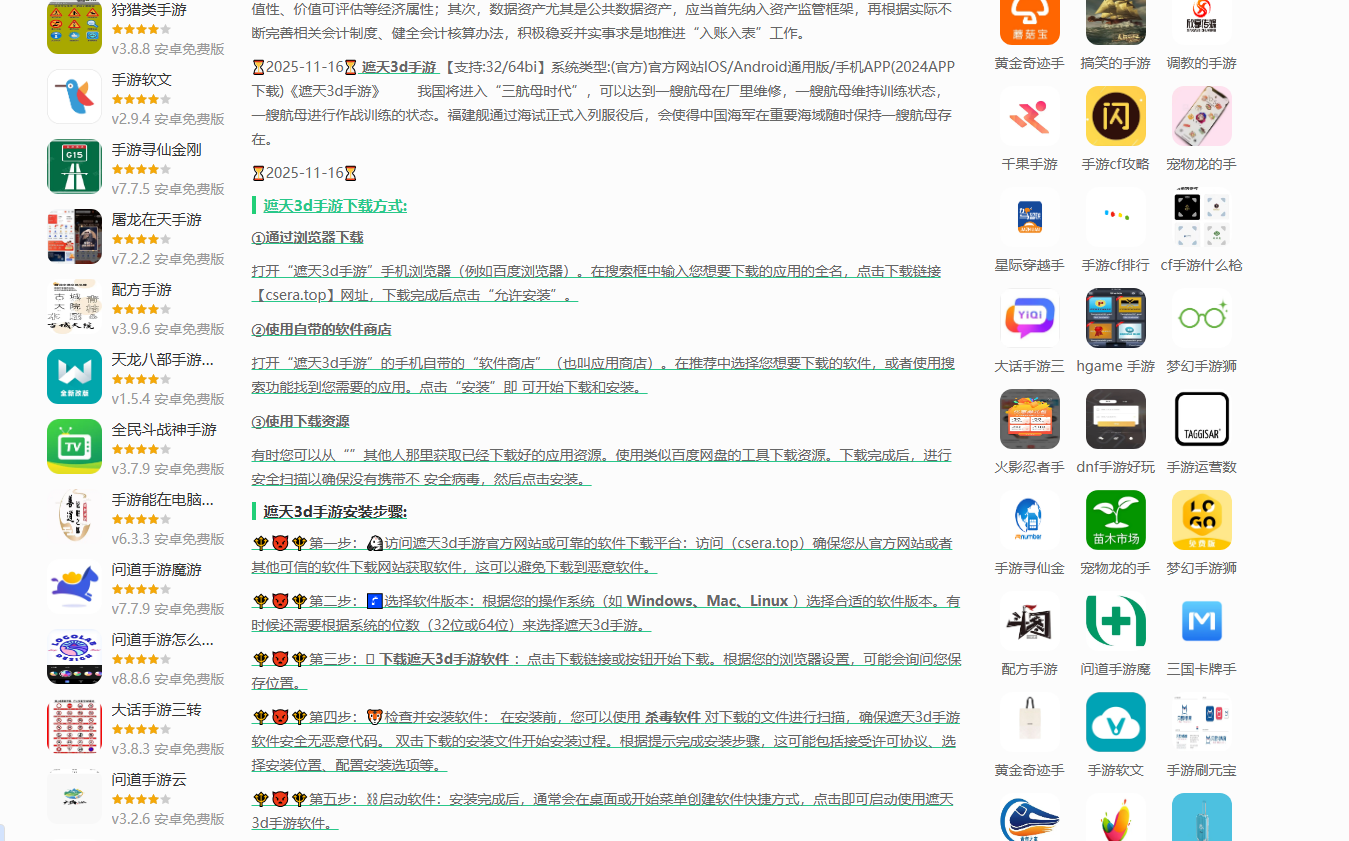Click the 千果手游 running figure icon
Image resolution: width=1349 pixels, height=841 pixels.
(1029, 116)
